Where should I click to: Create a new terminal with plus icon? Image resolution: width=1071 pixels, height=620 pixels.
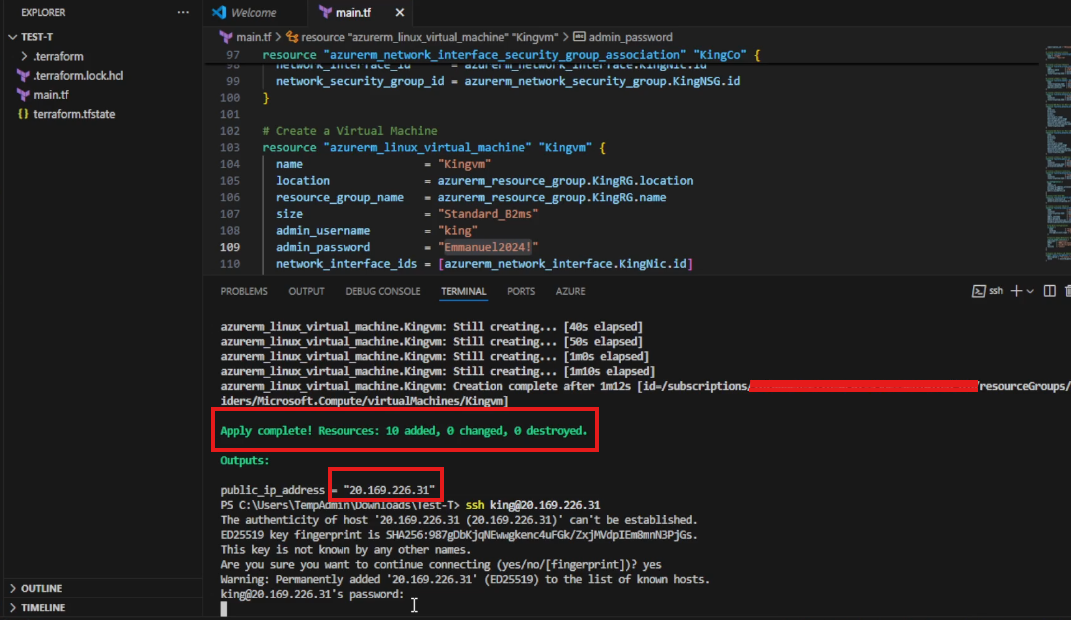point(1016,291)
